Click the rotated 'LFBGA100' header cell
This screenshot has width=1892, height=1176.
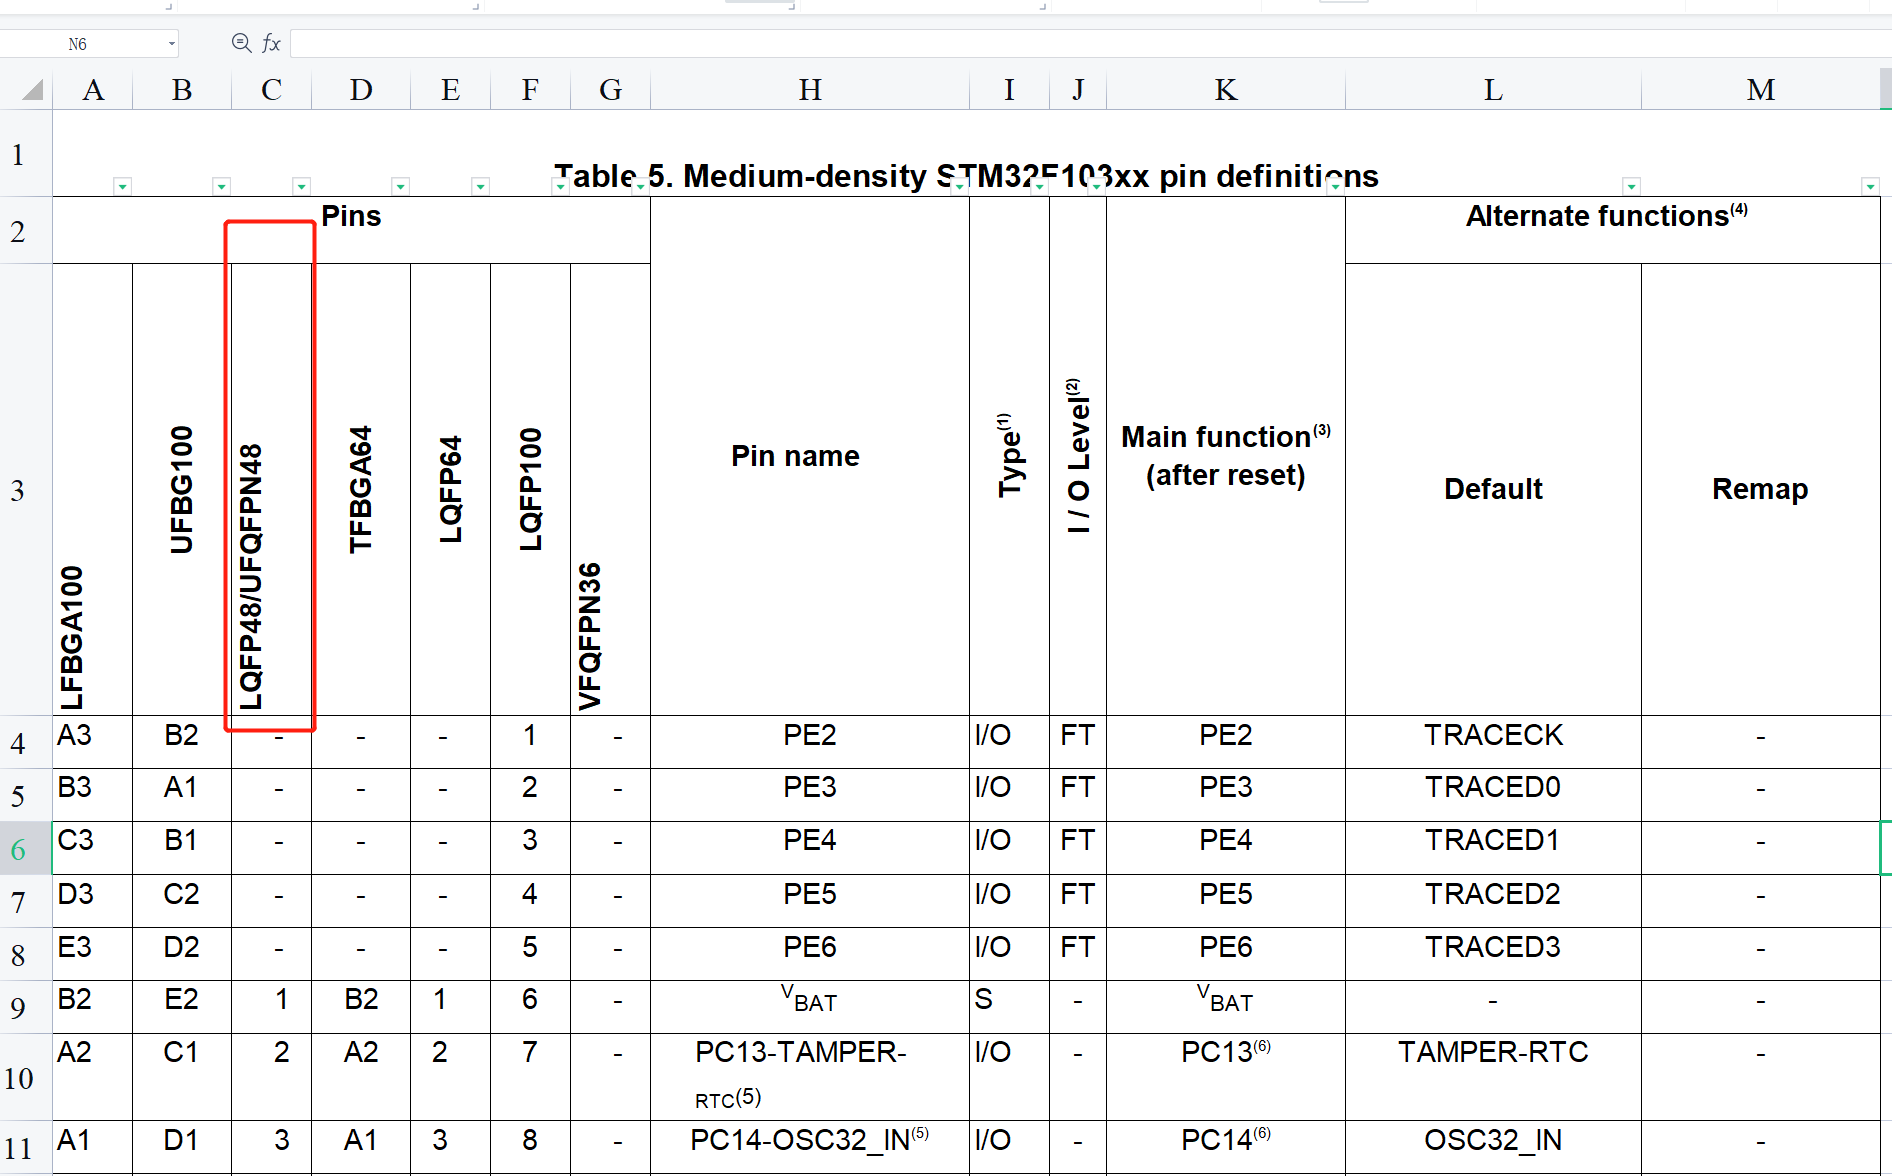coord(93,490)
